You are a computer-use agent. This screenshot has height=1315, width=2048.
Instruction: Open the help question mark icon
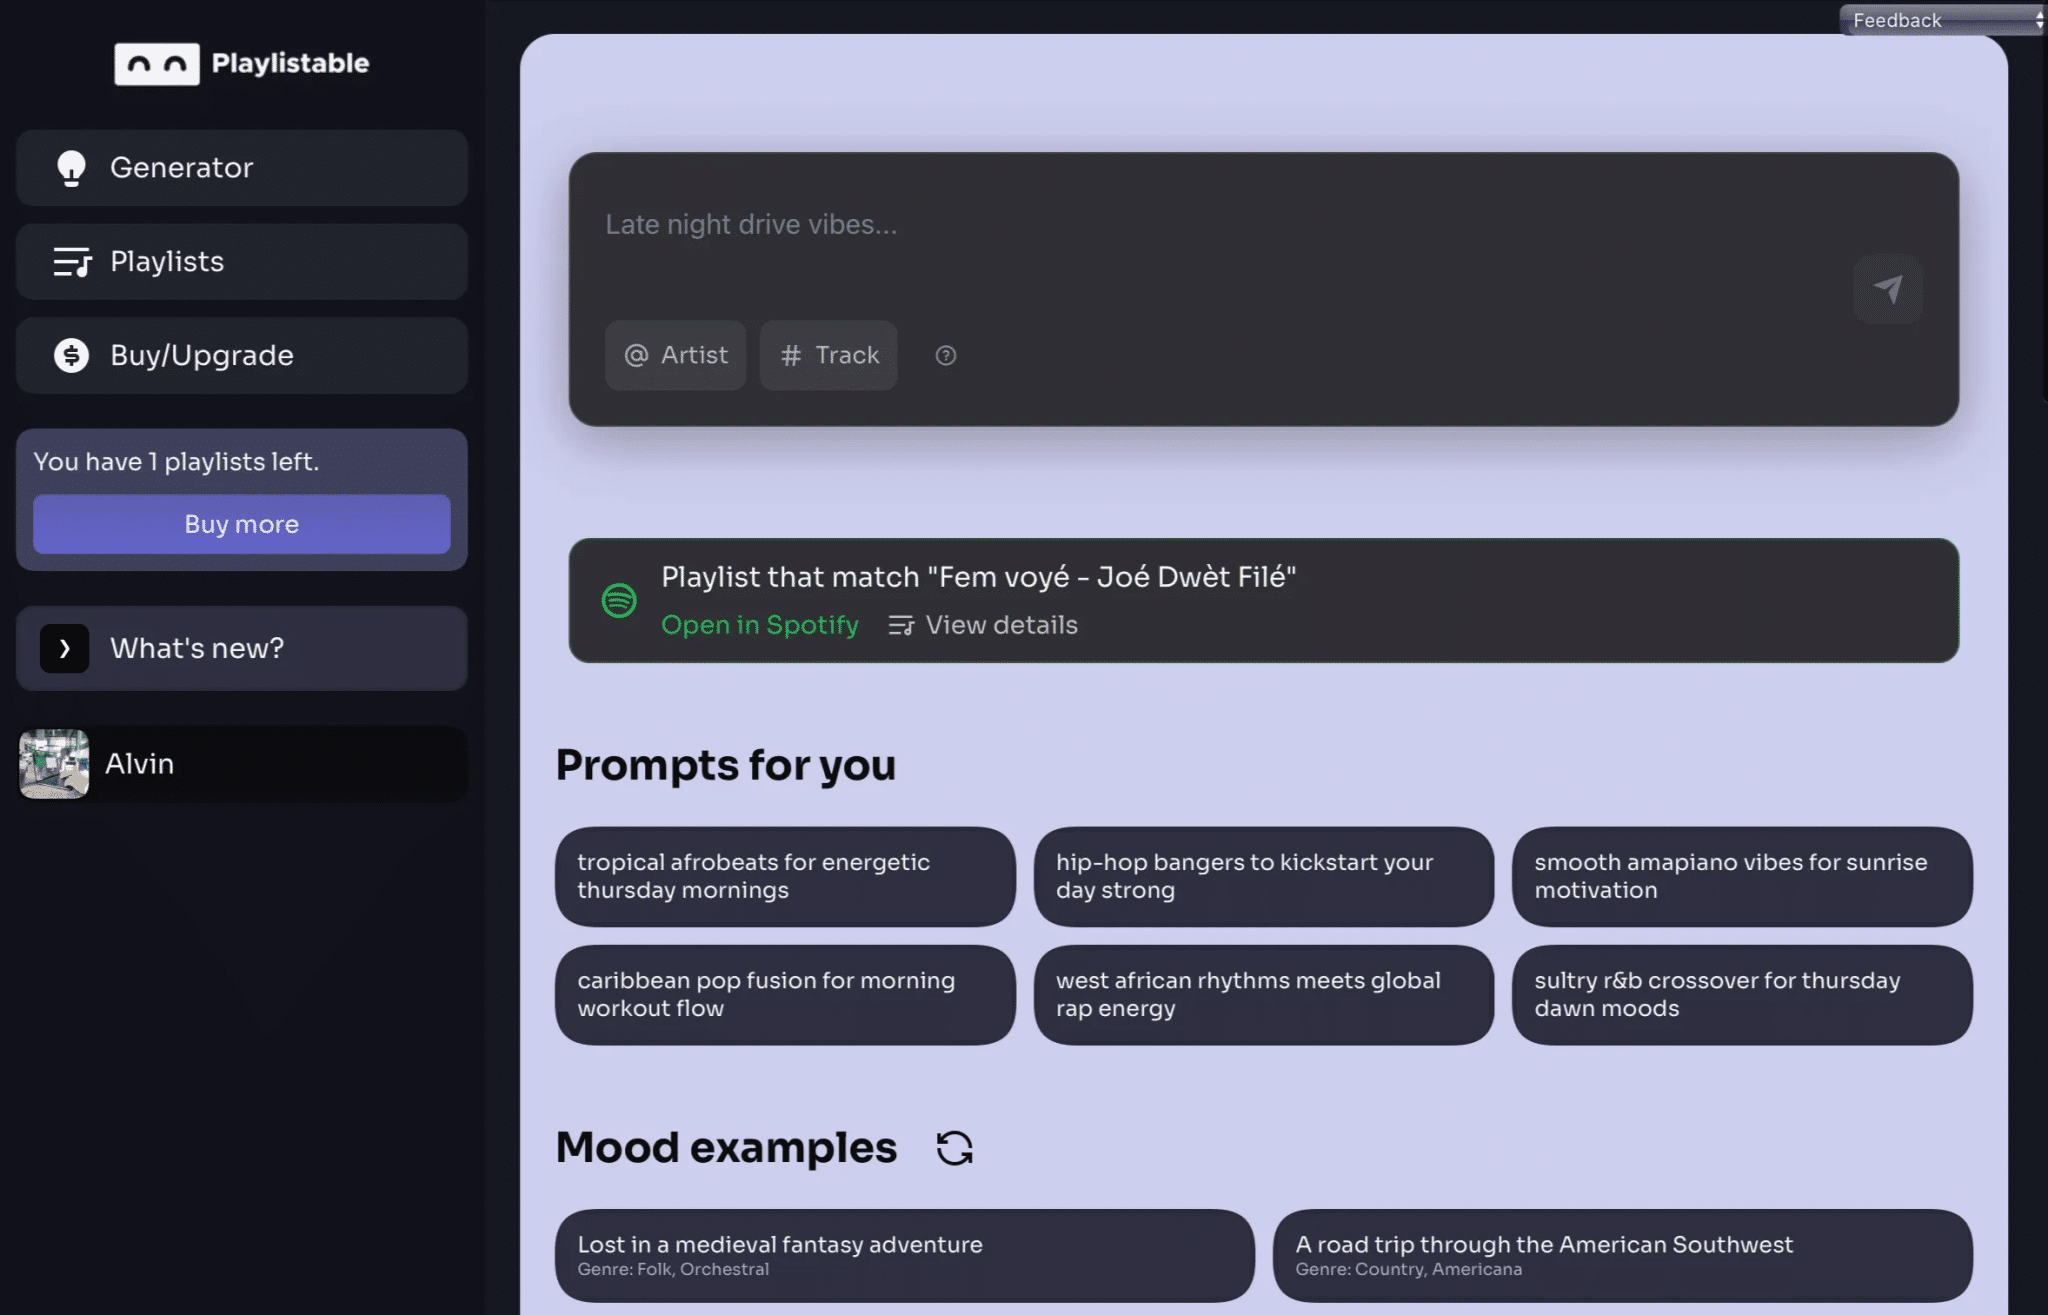(945, 355)
